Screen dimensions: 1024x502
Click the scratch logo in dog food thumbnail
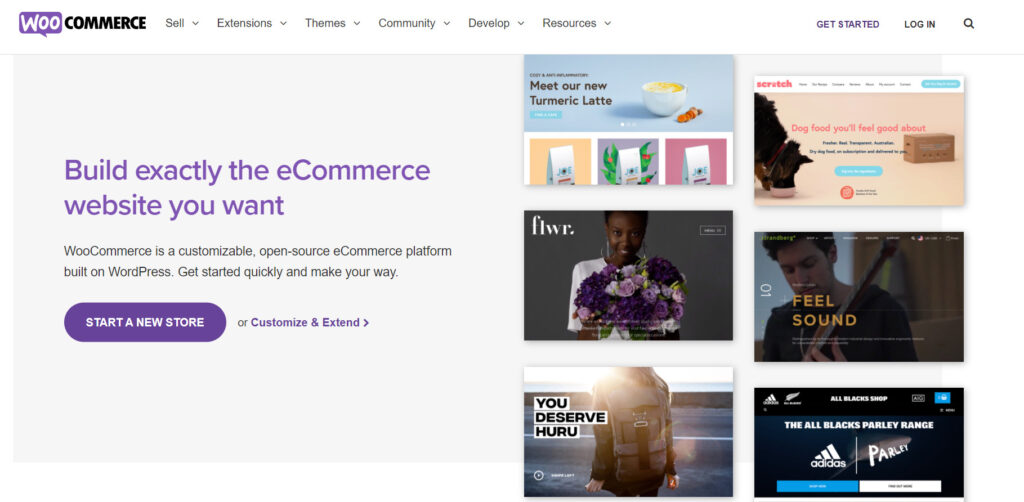click(775, 84)
